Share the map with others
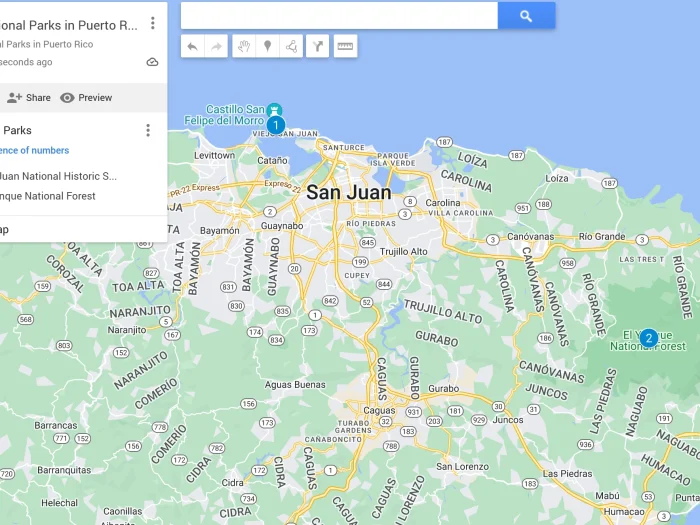This screenshot has height=525, width=700. 29,98
